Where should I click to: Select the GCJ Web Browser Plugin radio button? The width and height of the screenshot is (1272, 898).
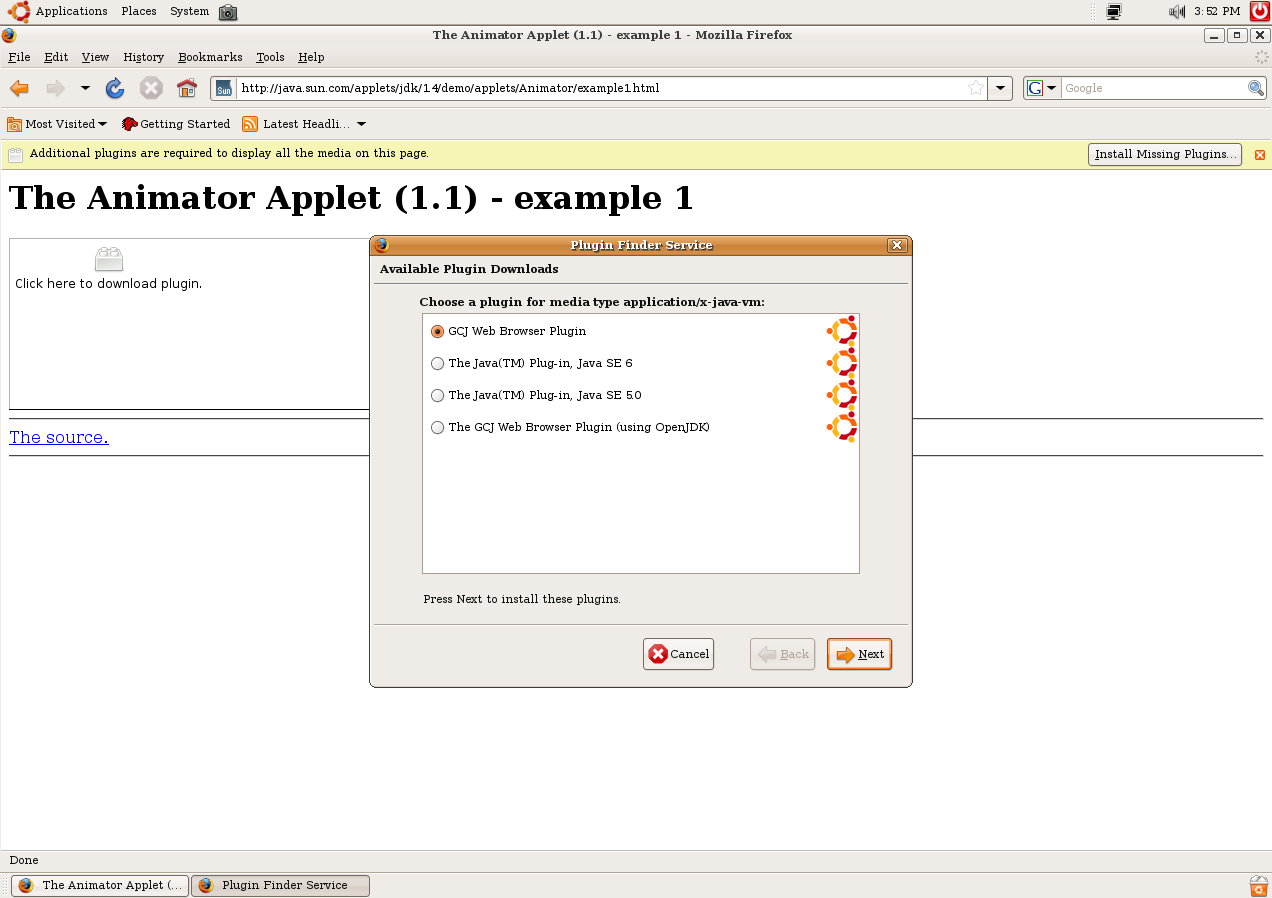tap(437, 332)
